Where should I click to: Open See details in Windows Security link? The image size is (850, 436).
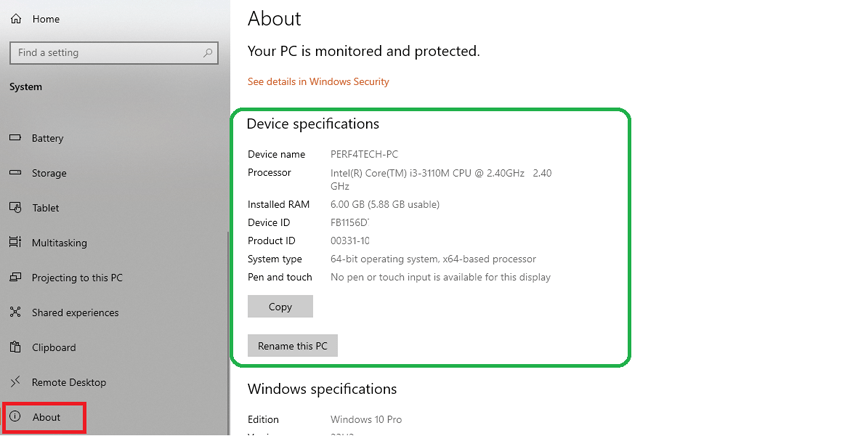(318, 82)
